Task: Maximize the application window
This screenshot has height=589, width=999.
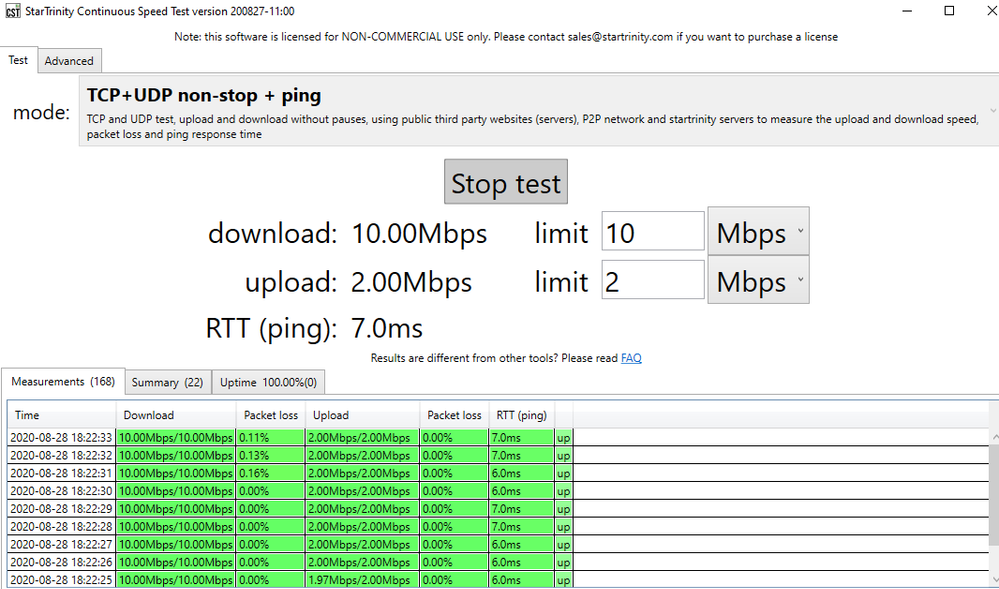Action: pos(949,11)
